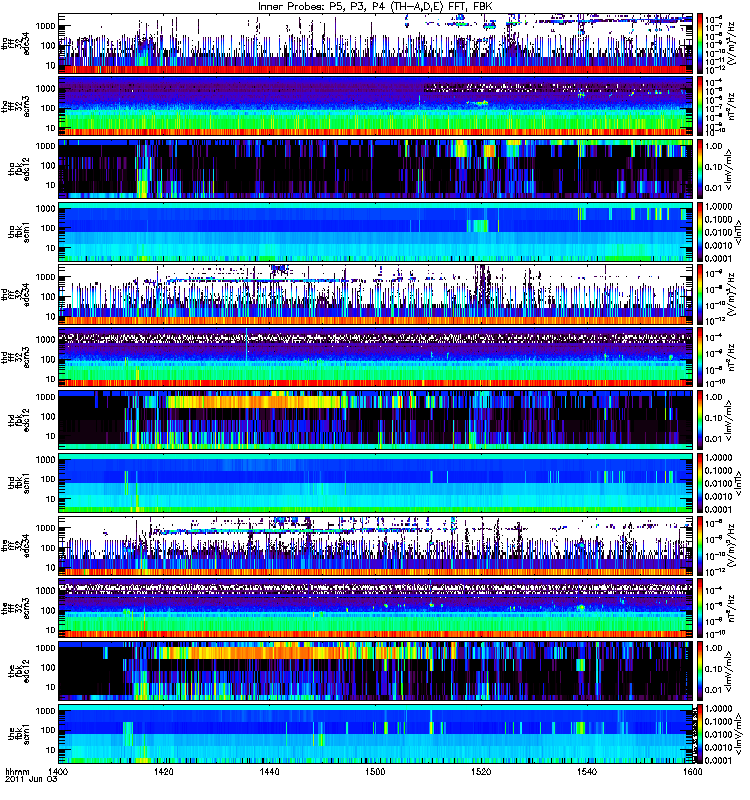Select the the fbk scm1 spectrogram panel
Viewport: 750px width, 800px height.
point(375,734)
